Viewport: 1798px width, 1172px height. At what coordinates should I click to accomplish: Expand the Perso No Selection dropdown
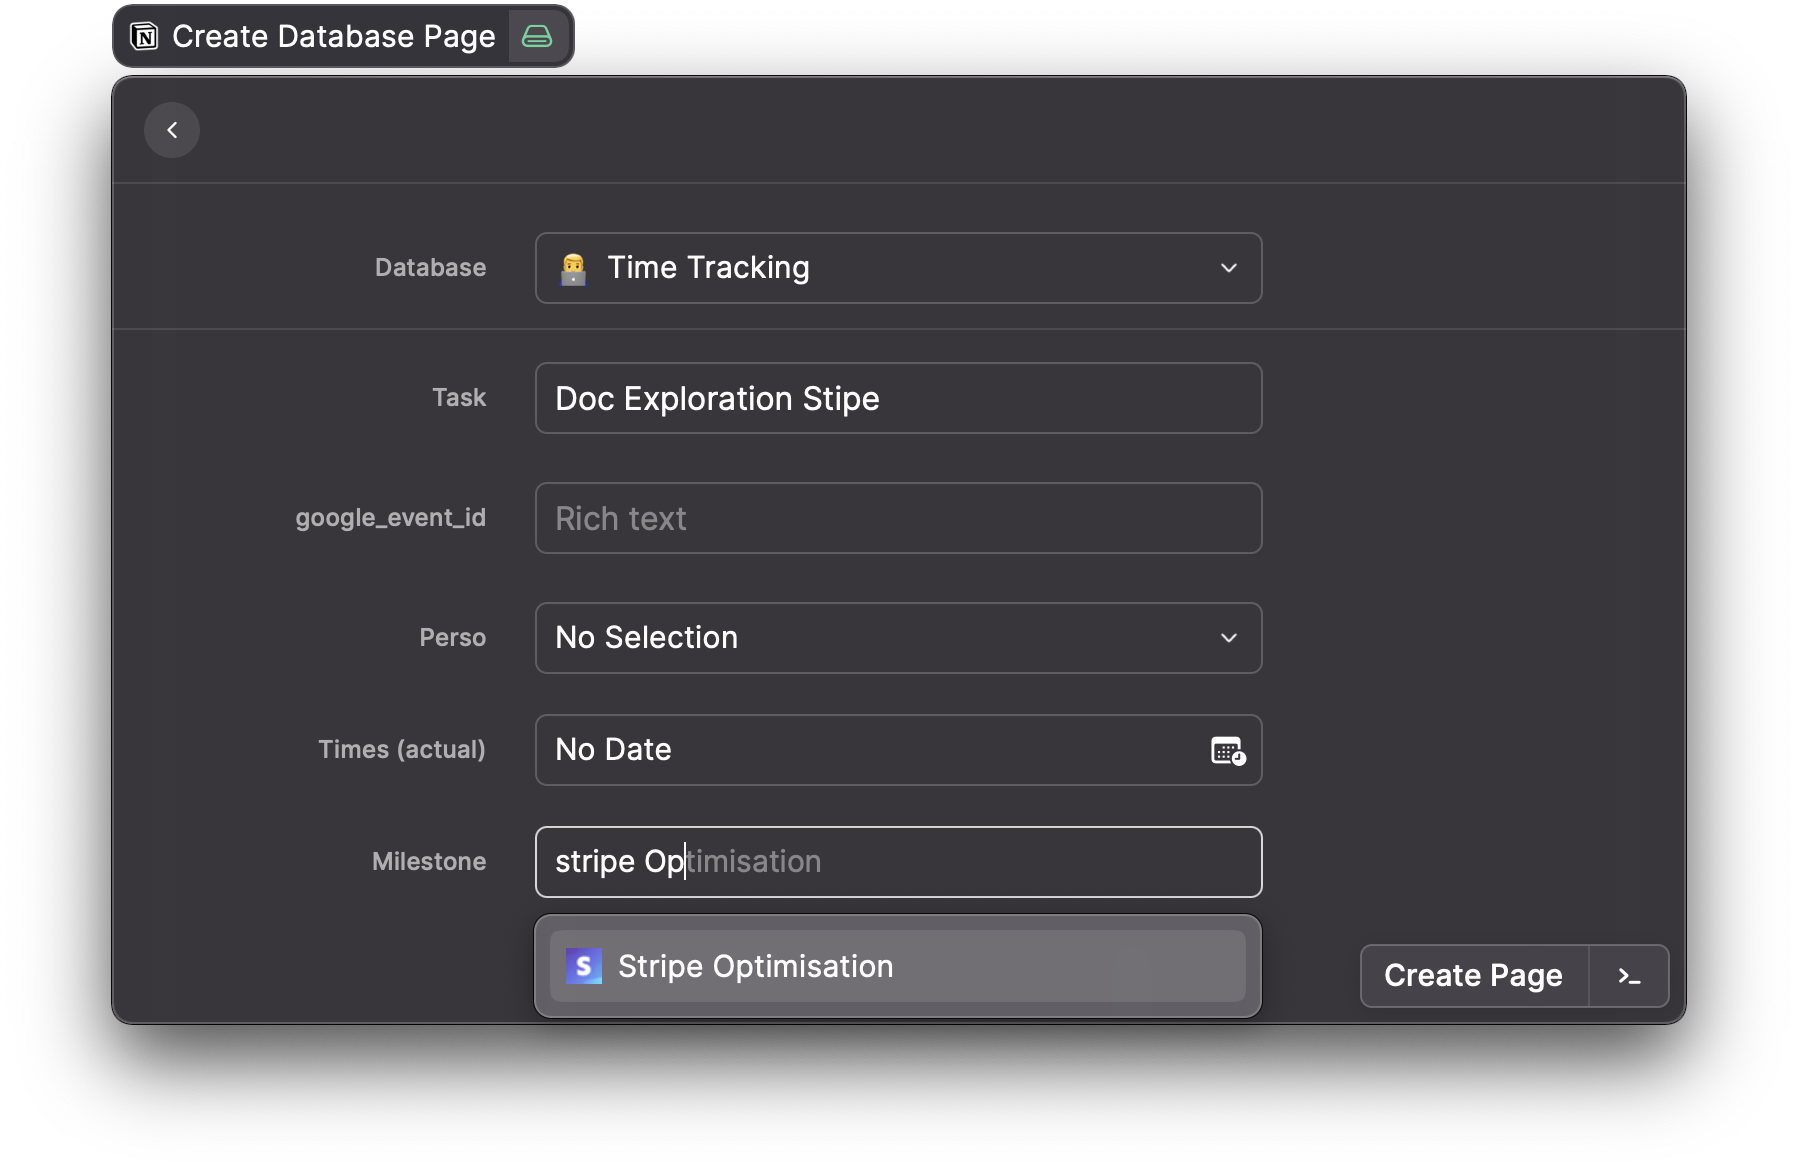[898, 638]
